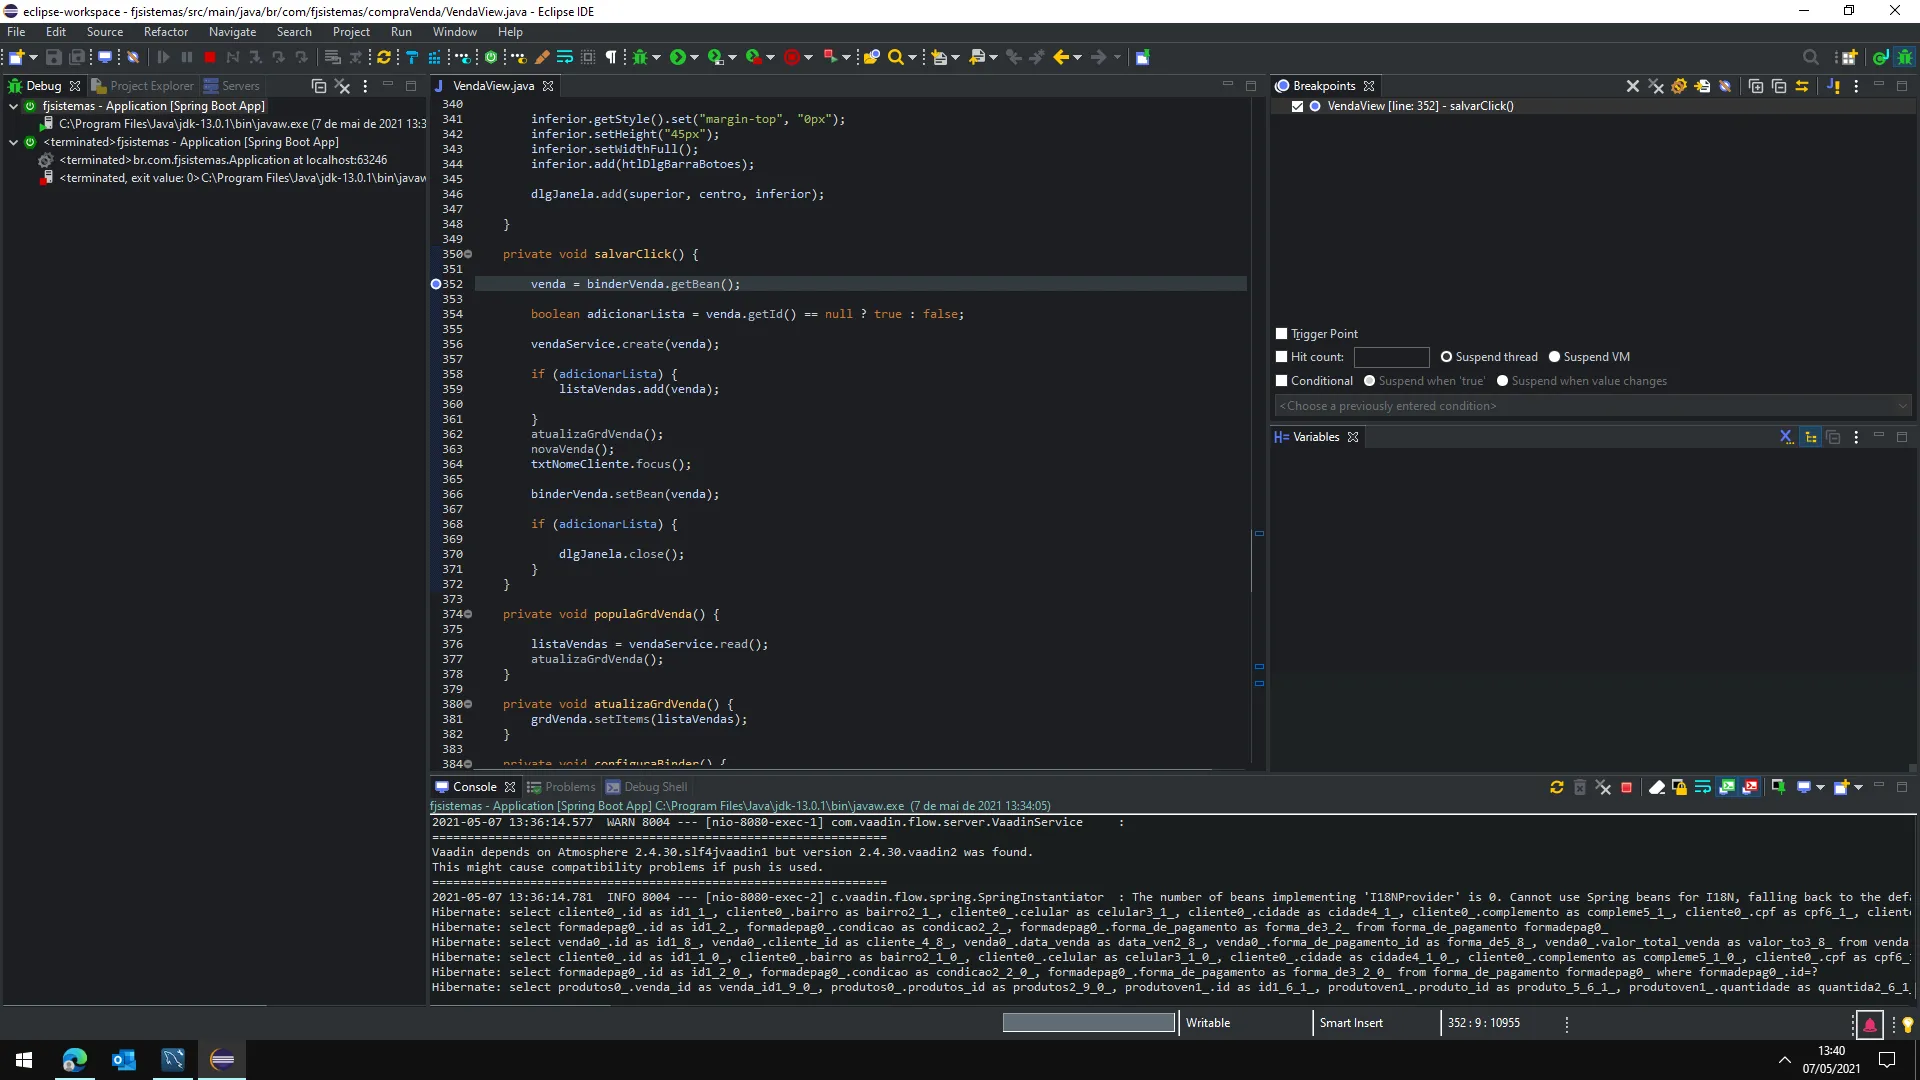Click the Run green play icon
The width and height of the screenshot is (1920, 1080).
pyautogui.click(x=678, y=58)
